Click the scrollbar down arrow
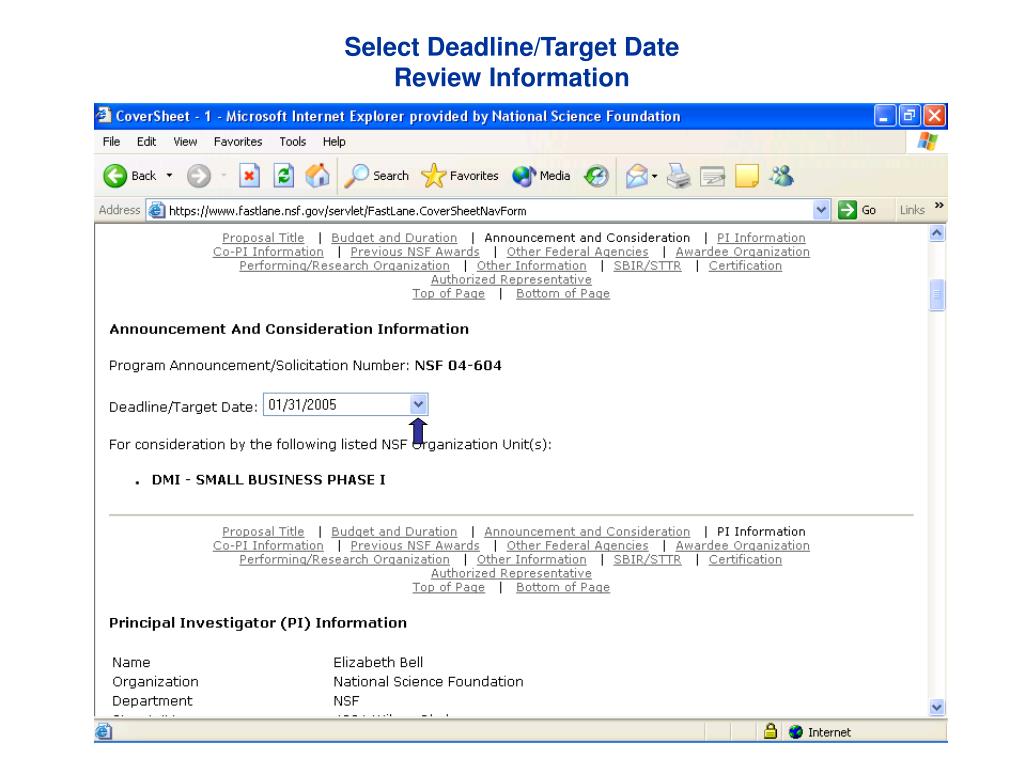 click(936, 707)
